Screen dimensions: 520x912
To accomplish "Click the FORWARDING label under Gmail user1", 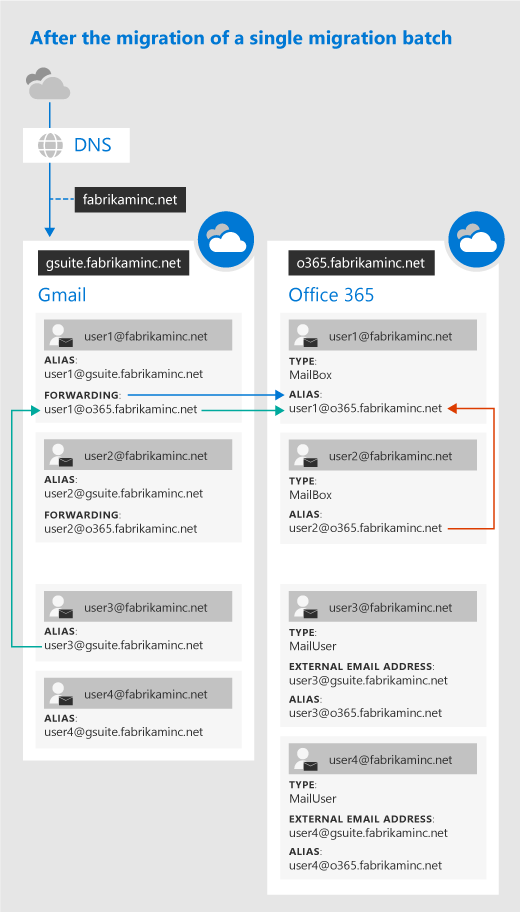I will (82, 396).
